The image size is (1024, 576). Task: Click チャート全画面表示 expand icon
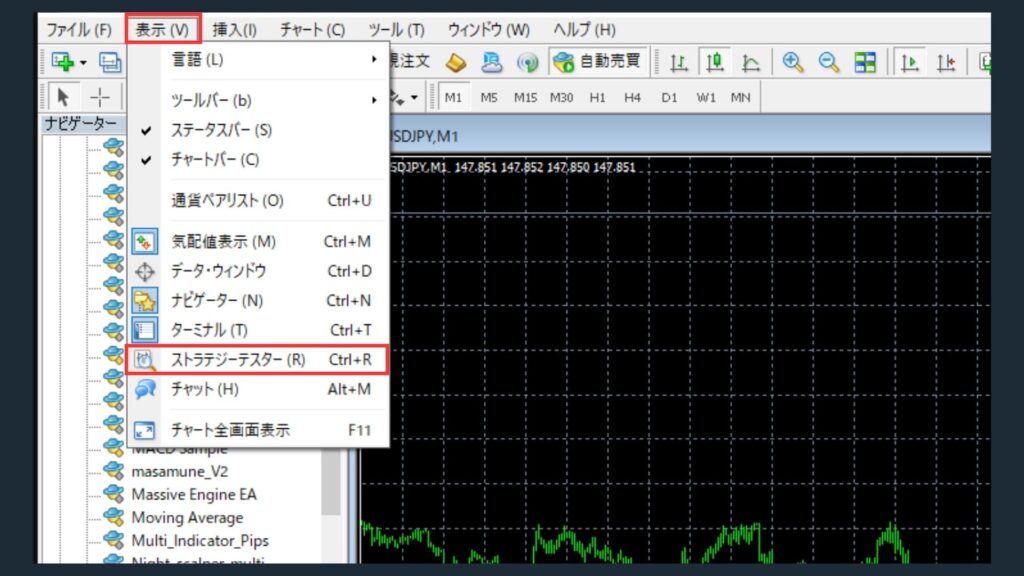(144, 430)
